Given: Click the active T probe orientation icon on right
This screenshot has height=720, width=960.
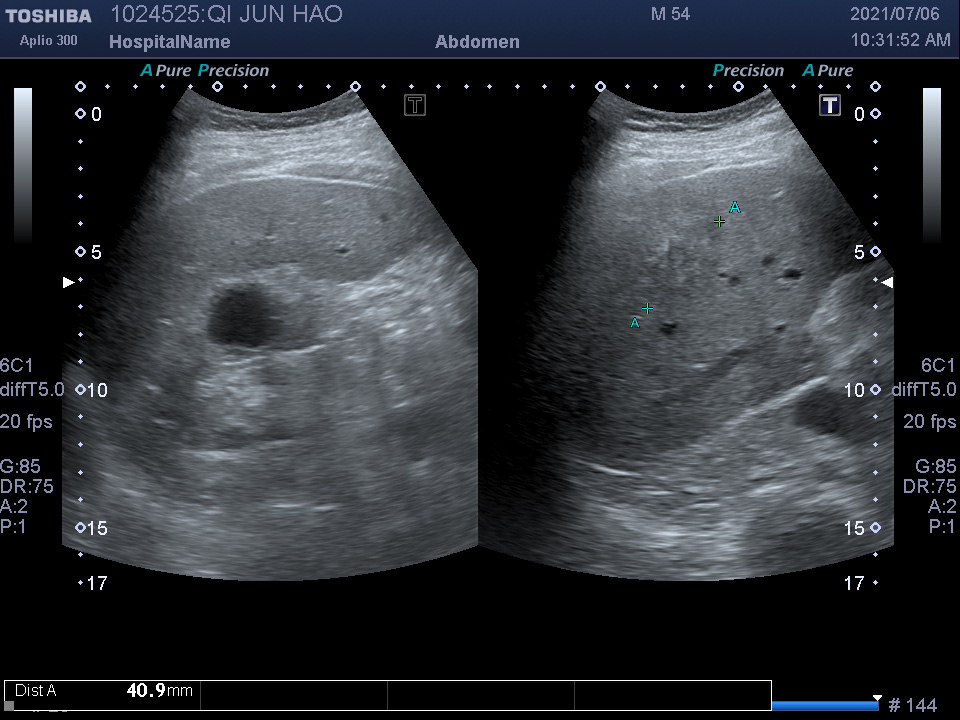Looking at the screenshot, I should pyautogui.click(x=830, y=105).
